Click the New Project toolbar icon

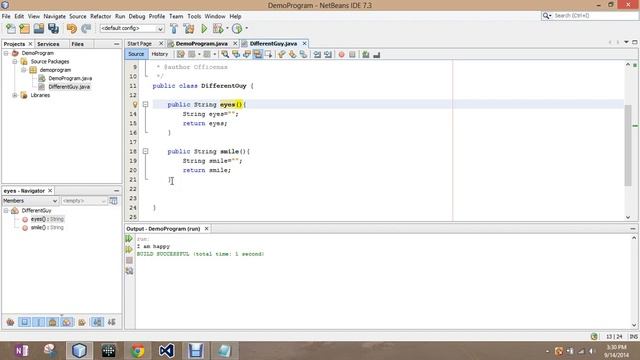point(24,29)
